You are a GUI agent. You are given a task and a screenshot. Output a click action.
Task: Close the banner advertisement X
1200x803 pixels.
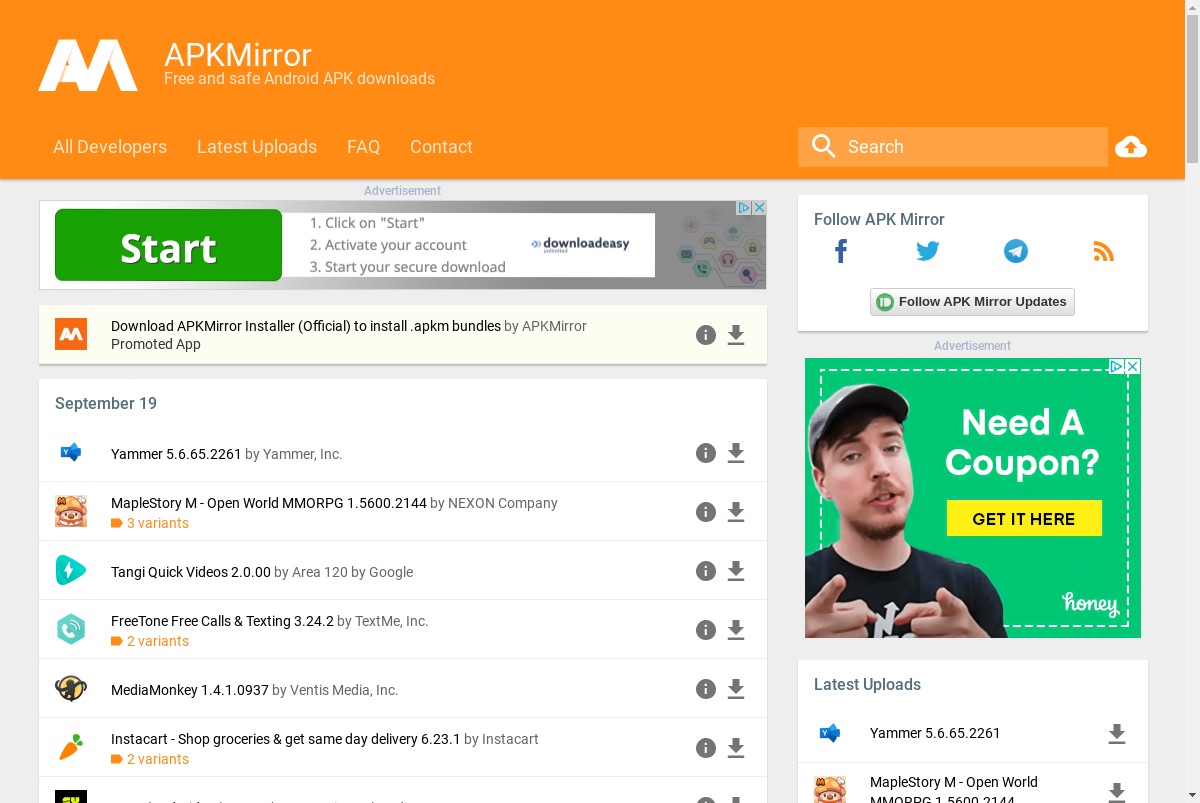point(759,208)
